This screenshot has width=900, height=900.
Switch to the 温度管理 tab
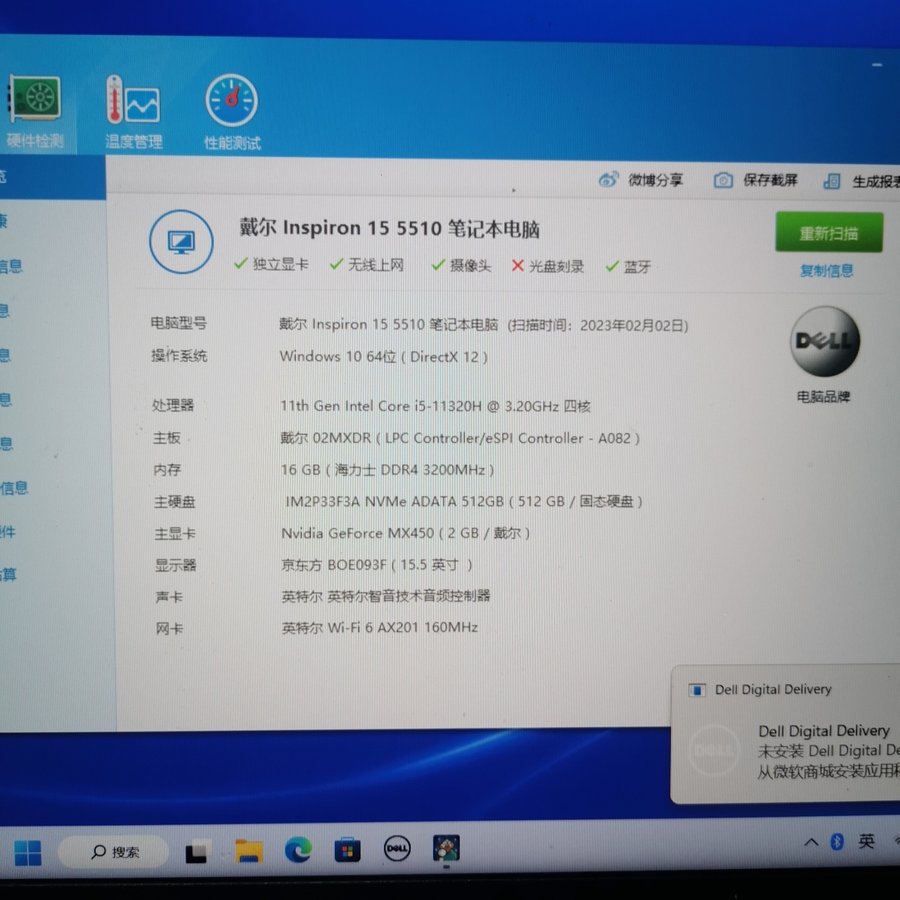click(133, 112)
